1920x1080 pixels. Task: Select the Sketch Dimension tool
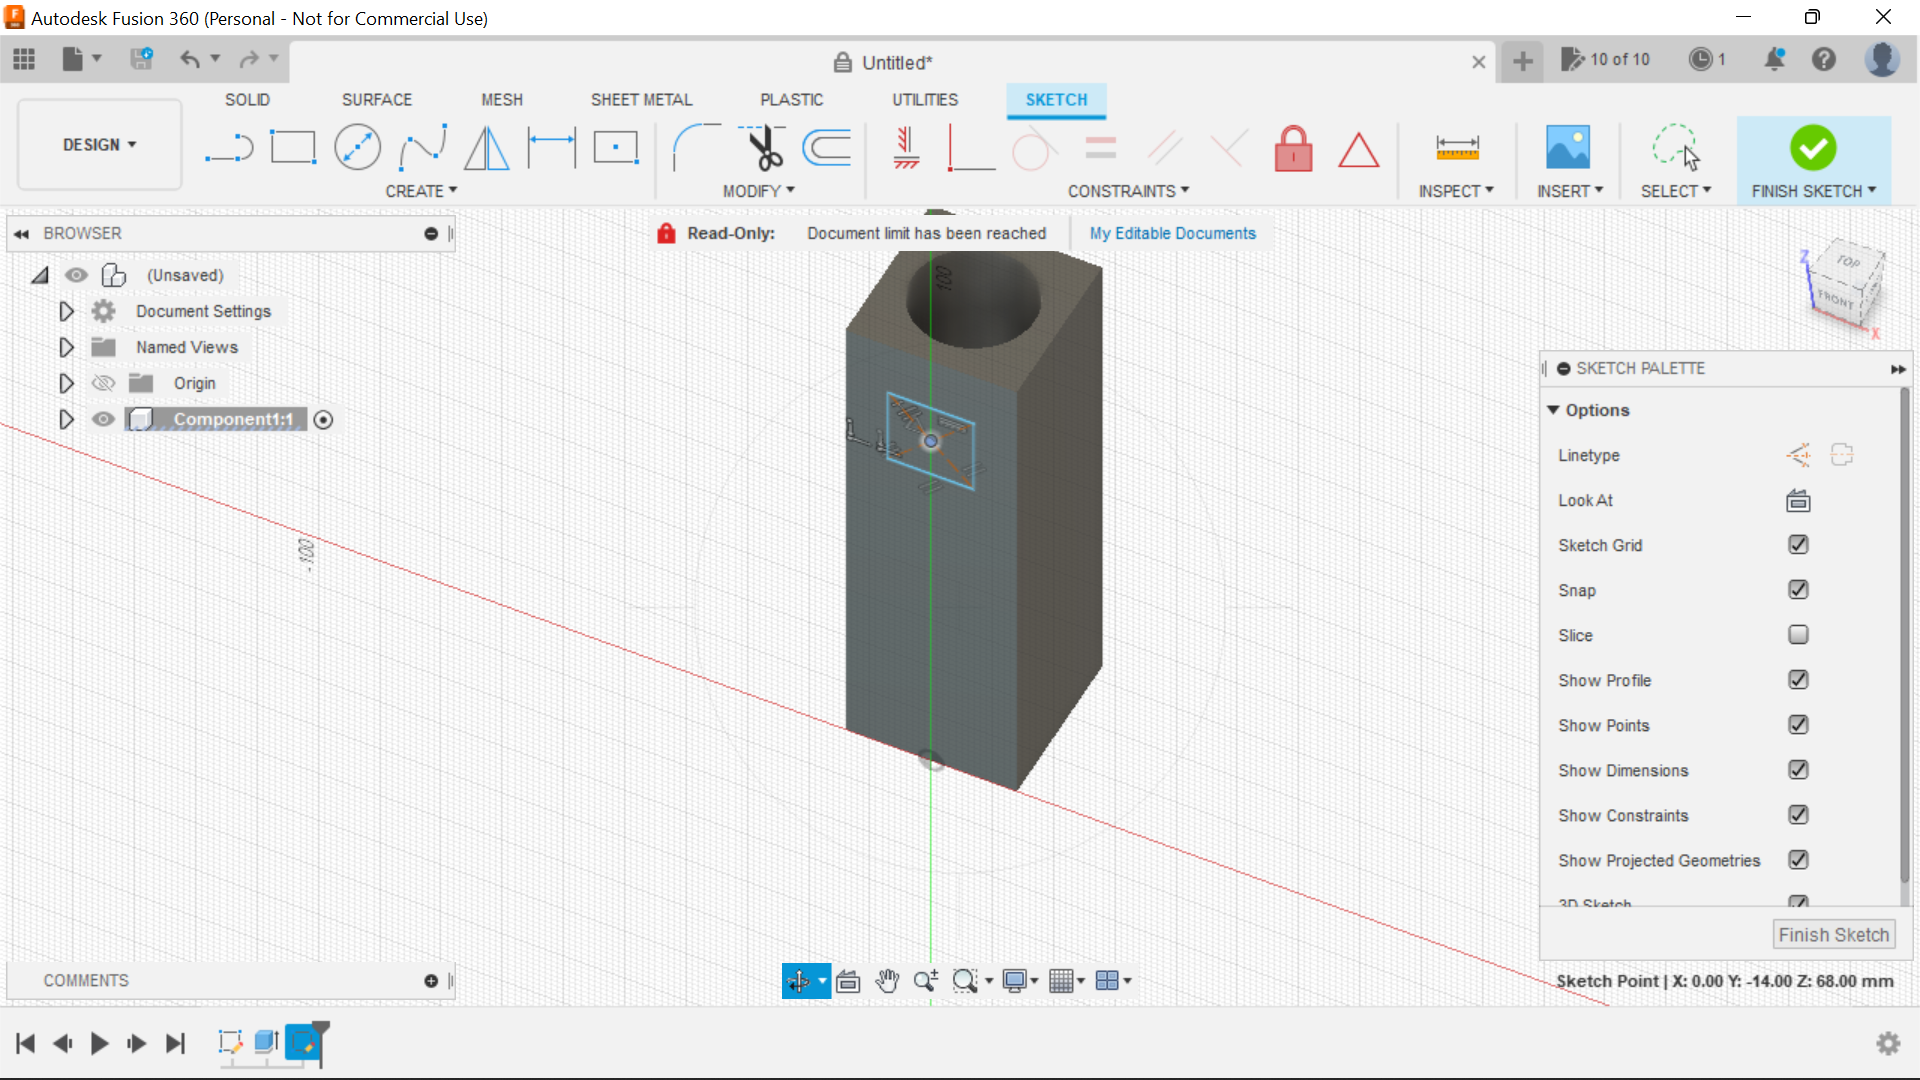pyautogui.click(x=551, y=148)
